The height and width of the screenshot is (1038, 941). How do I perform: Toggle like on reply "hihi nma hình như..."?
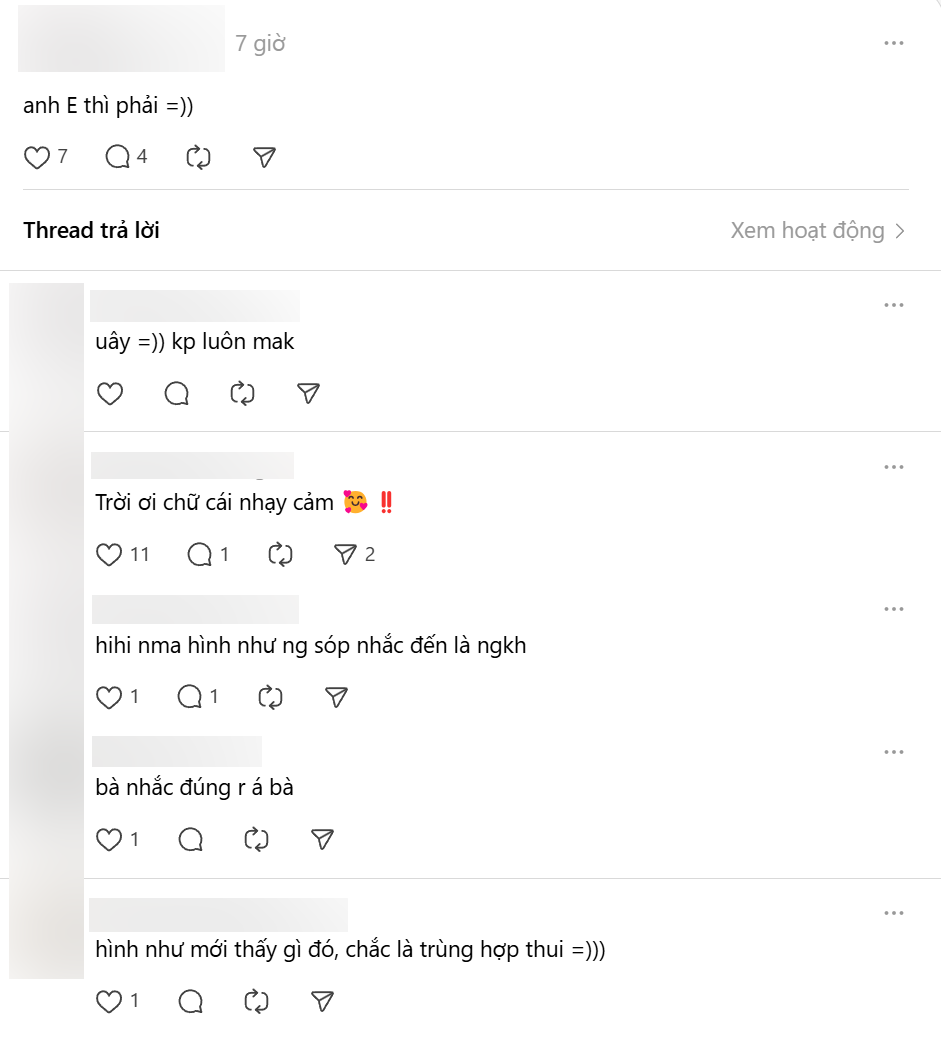[108, 697]
